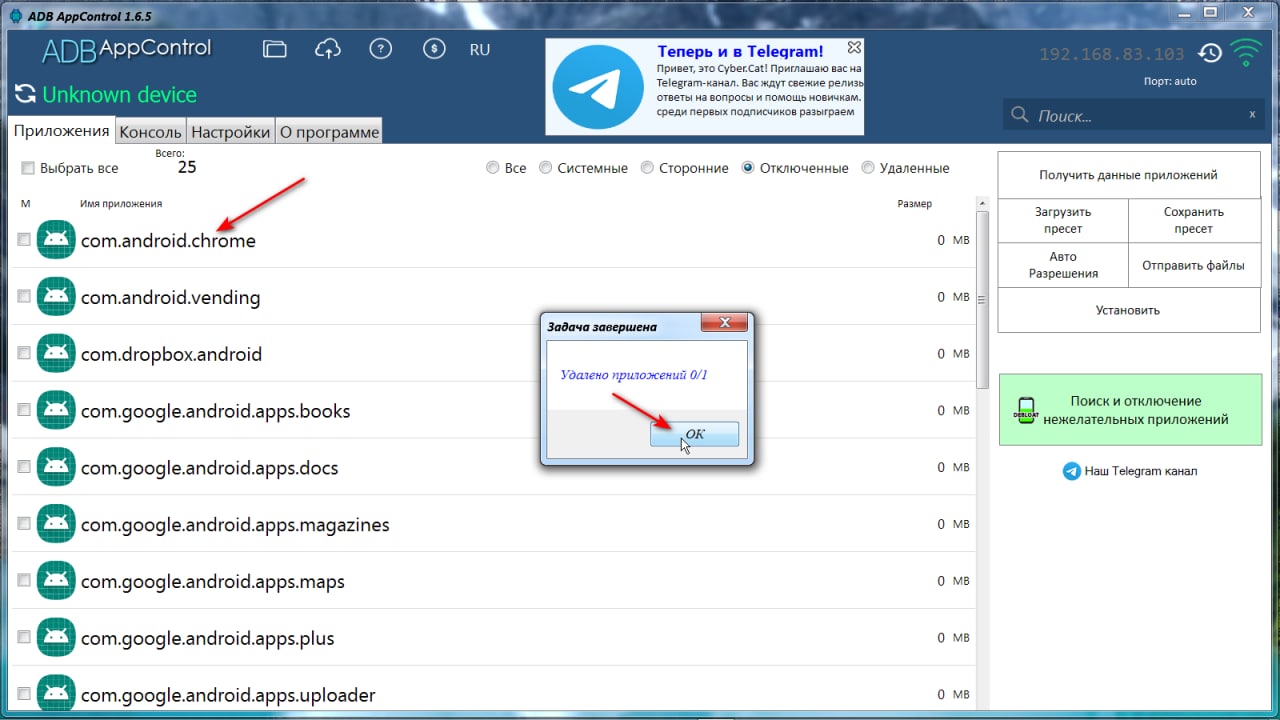Switch to the Консоль tab

(x=150, y=132)
